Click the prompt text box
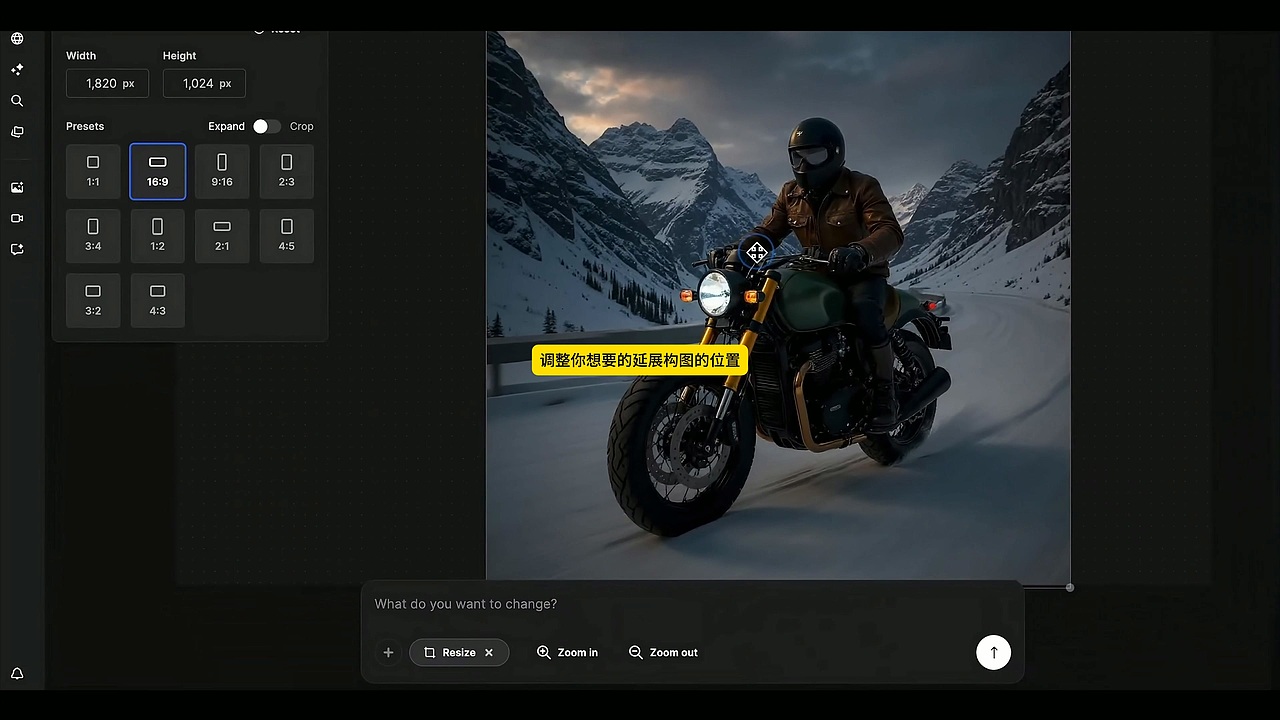This screenshot has height=720, width=1280. coord(691,604)
